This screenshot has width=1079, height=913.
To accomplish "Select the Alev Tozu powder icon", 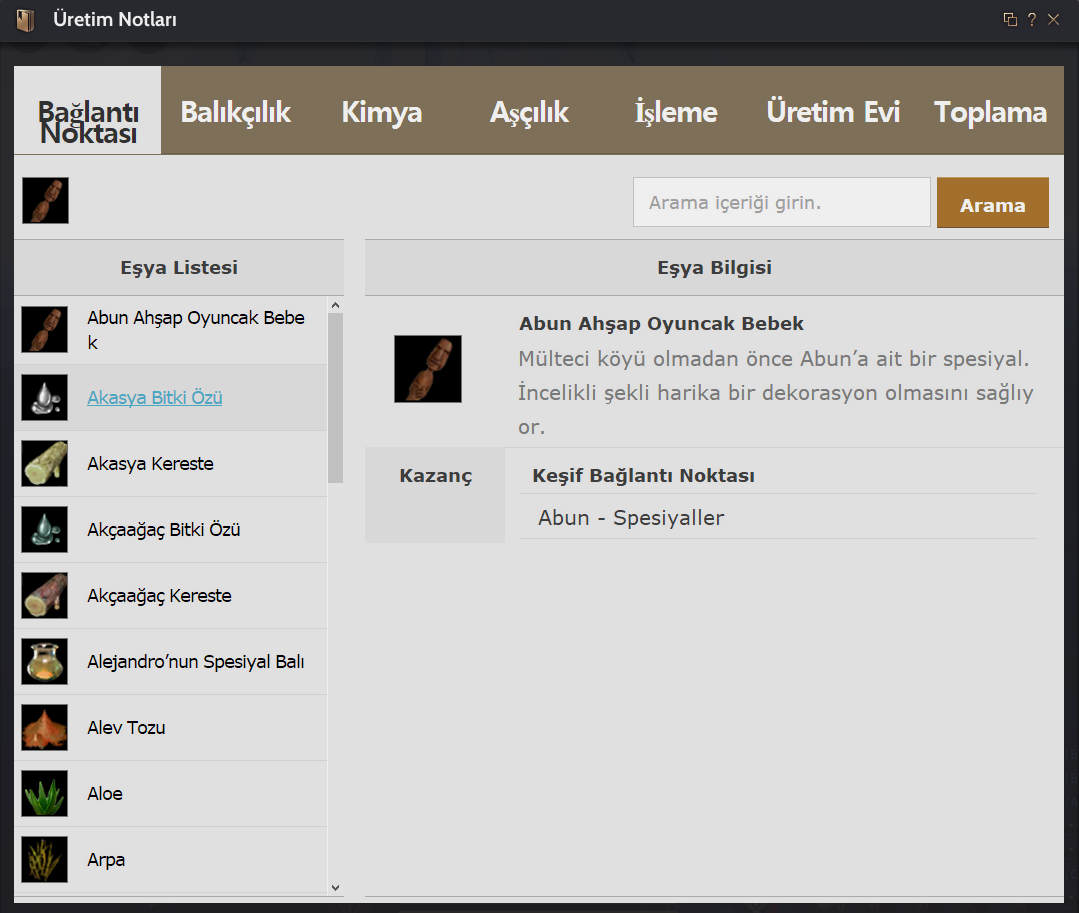I will pos(45,728).
